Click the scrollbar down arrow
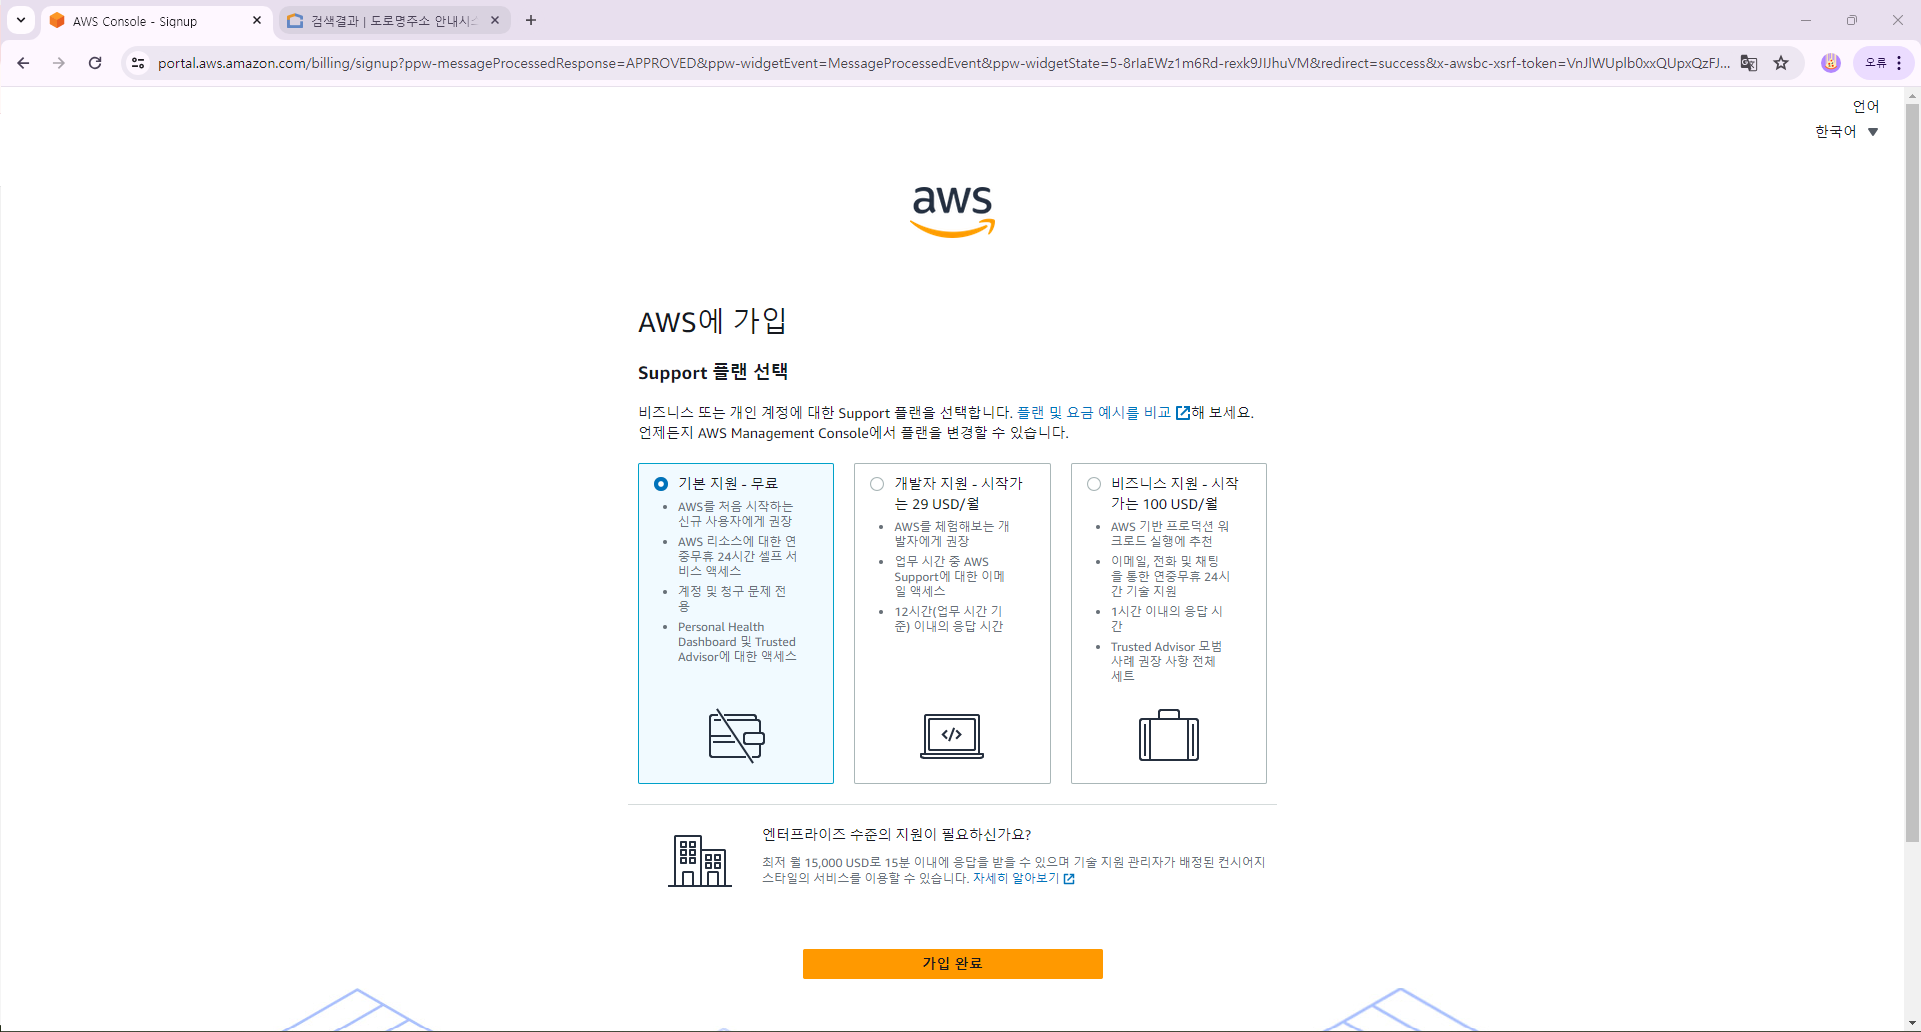The height and width of the screenshot is (1032, 1921). click(1912, 1023)
